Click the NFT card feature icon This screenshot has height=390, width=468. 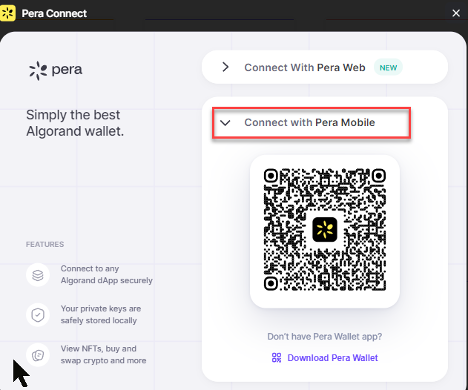(x=38, y=355)
